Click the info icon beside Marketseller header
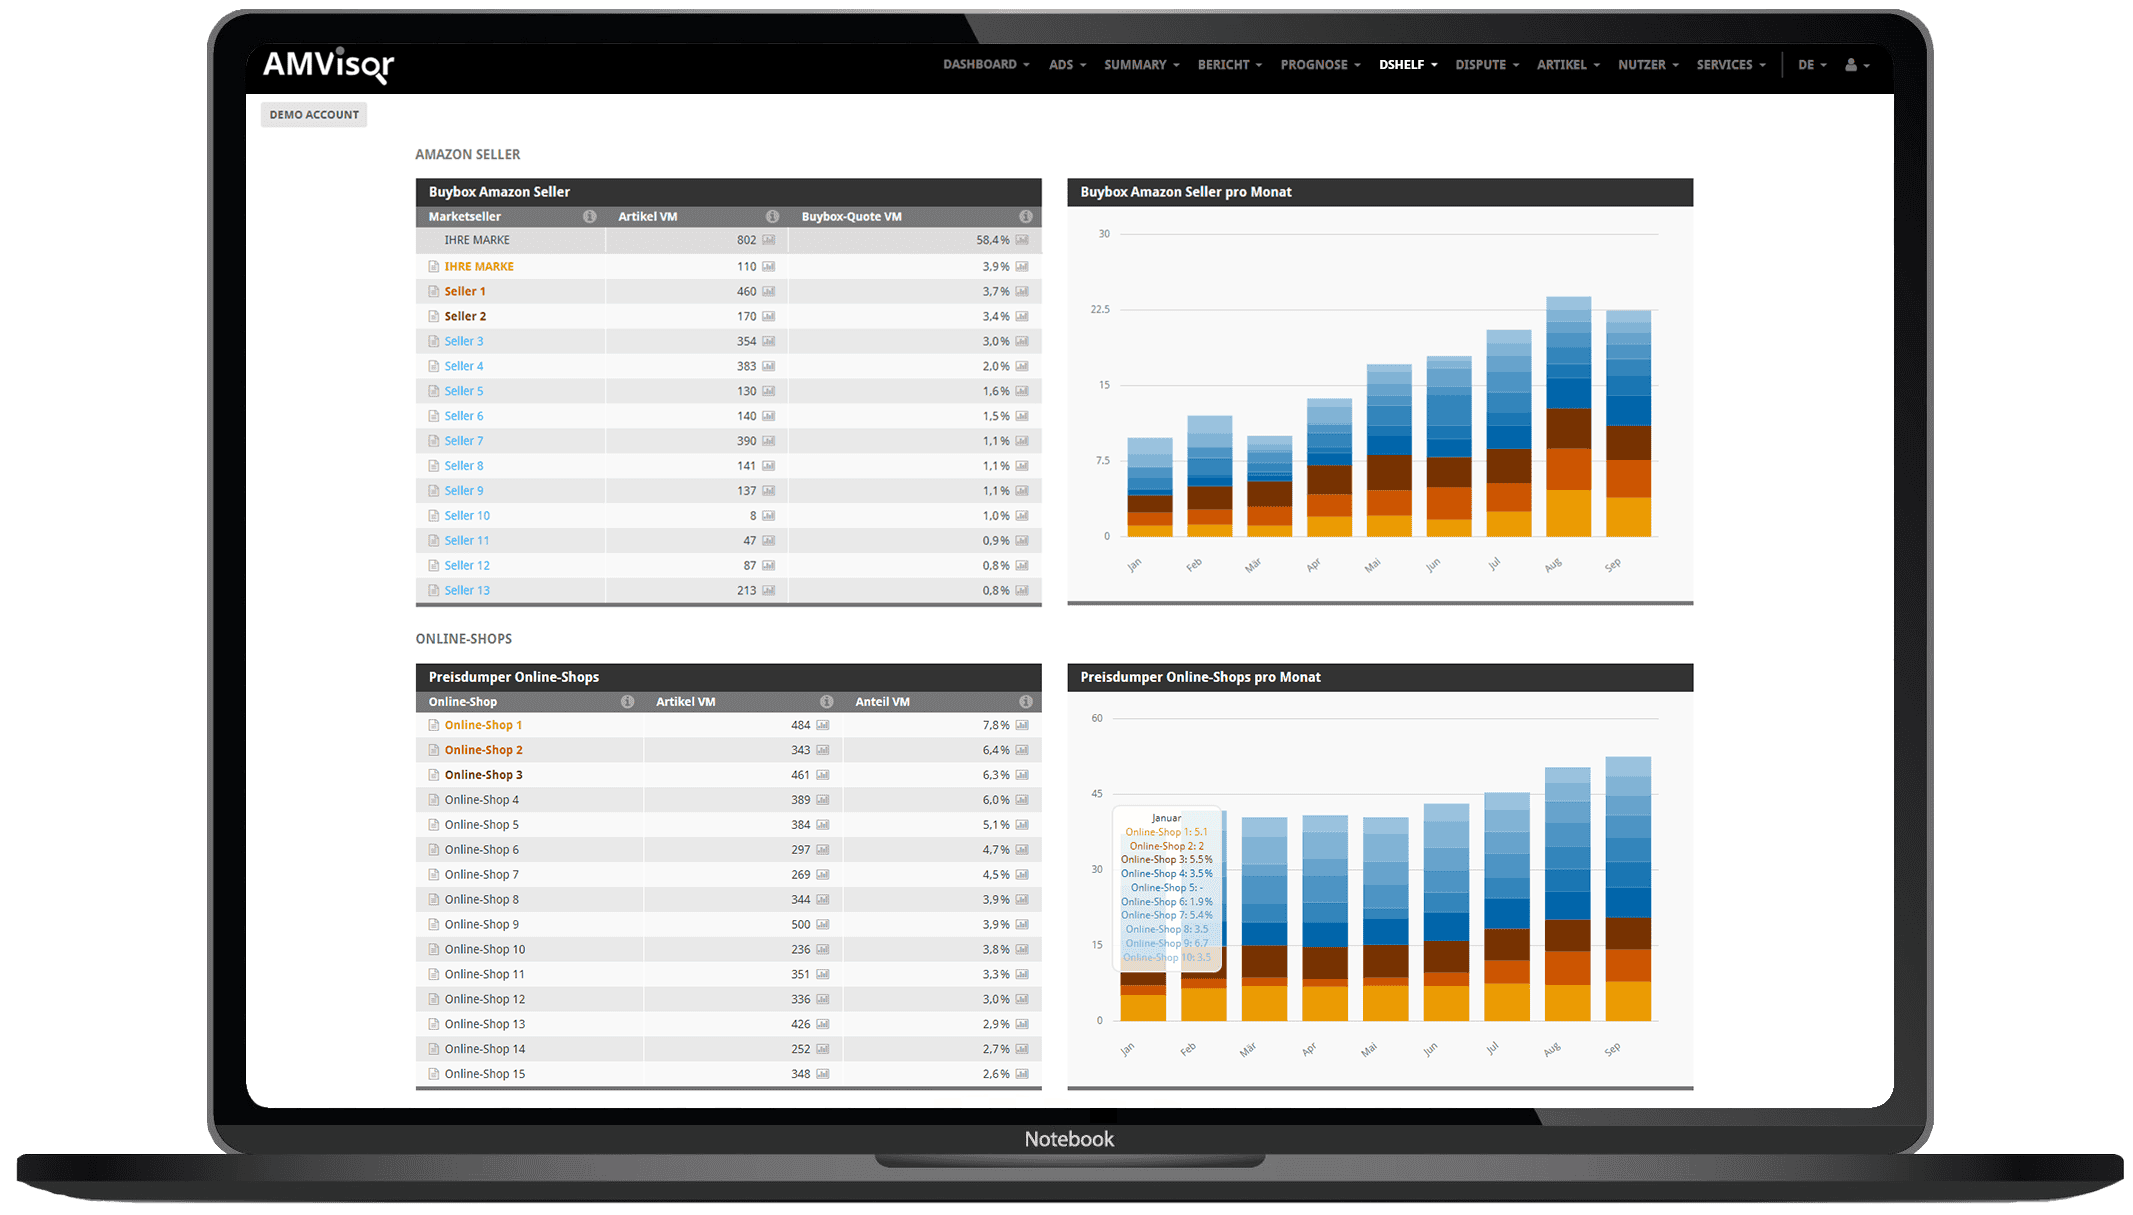The image size is (2133, 1215). [x=590, y=216]
